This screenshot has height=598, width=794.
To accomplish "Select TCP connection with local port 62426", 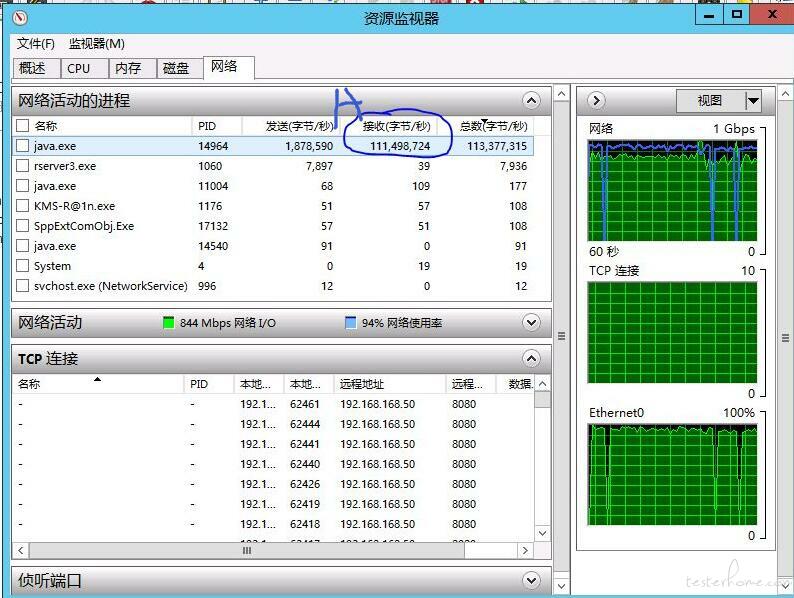I will pos(273,484).
